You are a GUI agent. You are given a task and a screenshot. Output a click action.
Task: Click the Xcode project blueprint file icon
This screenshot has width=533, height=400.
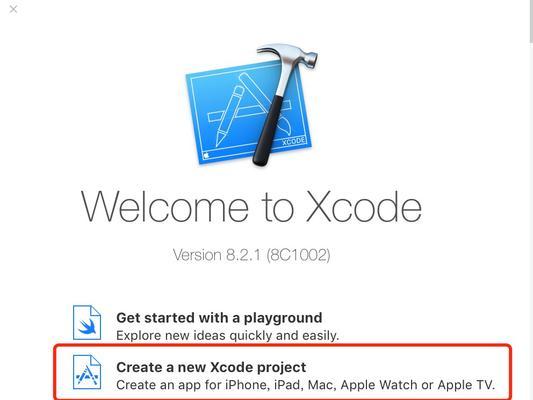coord(87,372)
